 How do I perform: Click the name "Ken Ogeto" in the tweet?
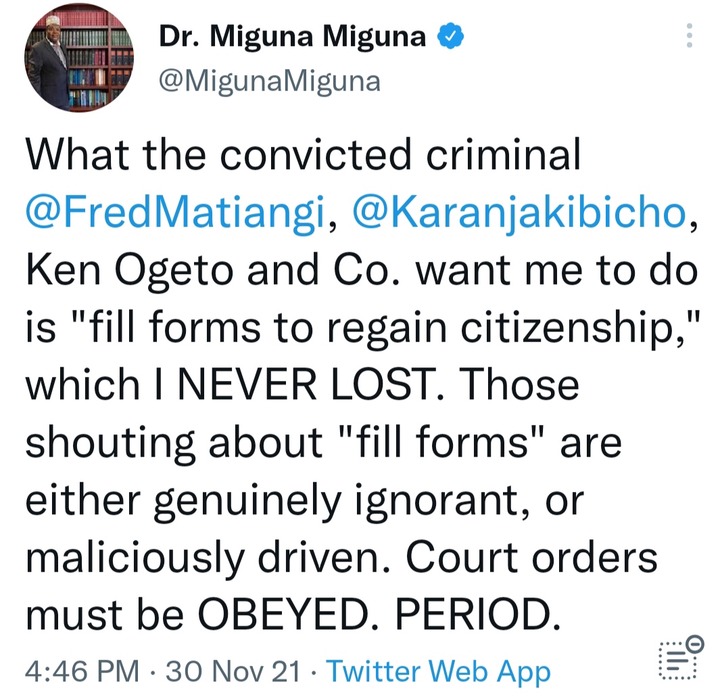(x=129, y=271)
